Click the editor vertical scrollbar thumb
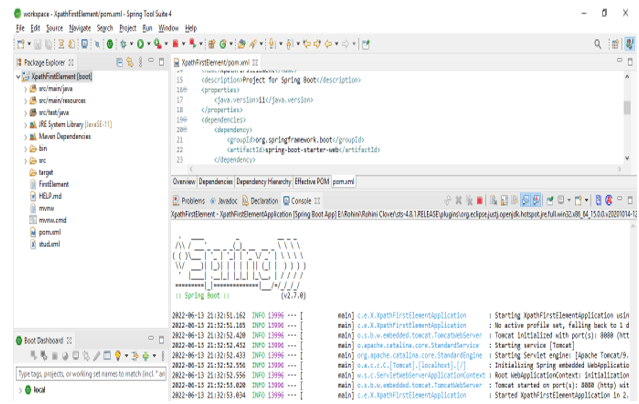 pos(627,108)
